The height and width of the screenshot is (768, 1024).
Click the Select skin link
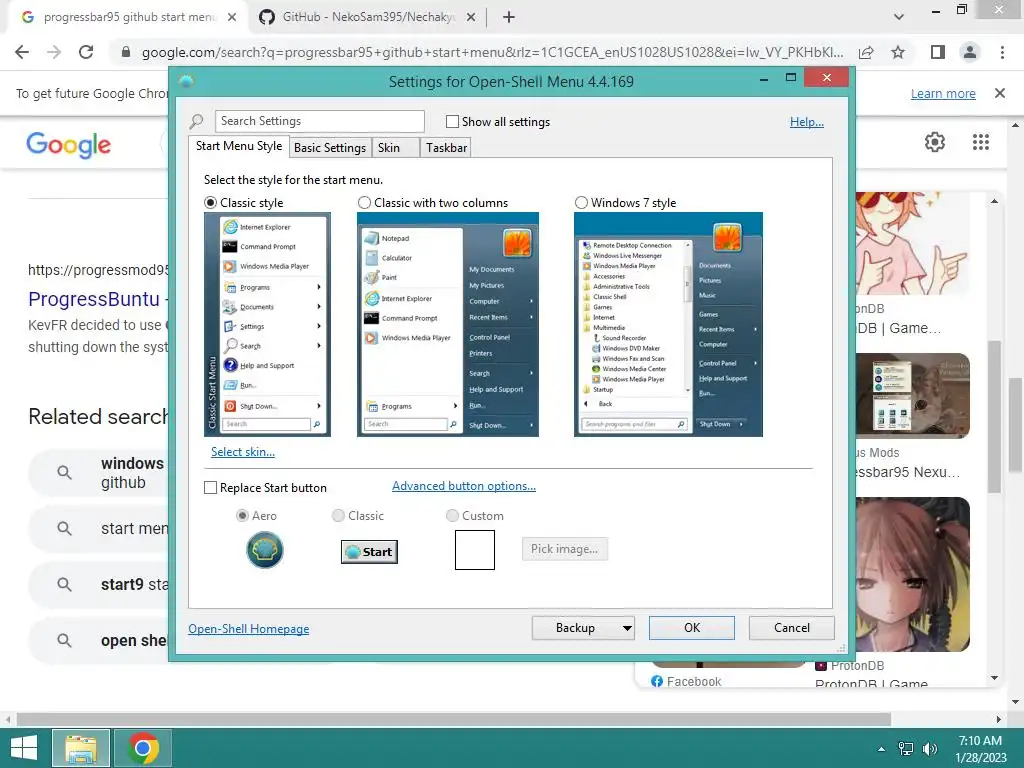242,452
